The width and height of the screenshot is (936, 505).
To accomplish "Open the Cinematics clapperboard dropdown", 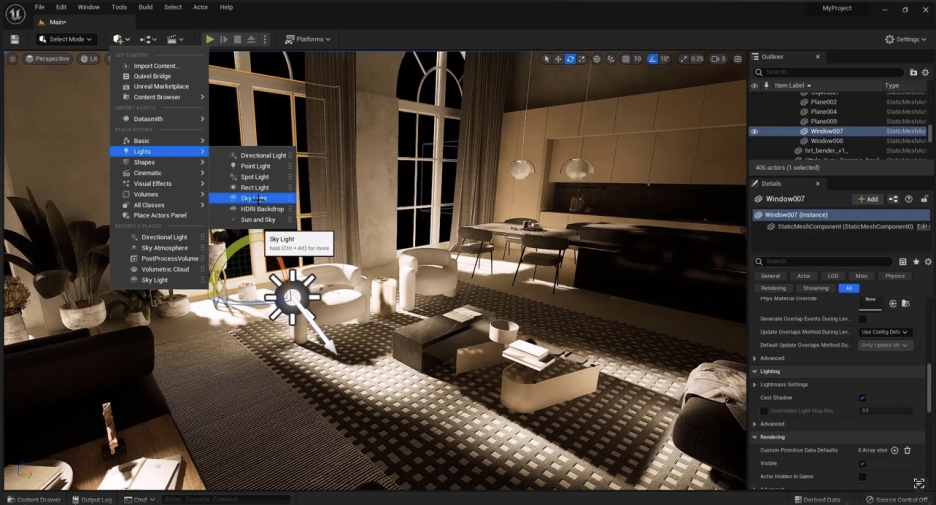I will point(175,39).
